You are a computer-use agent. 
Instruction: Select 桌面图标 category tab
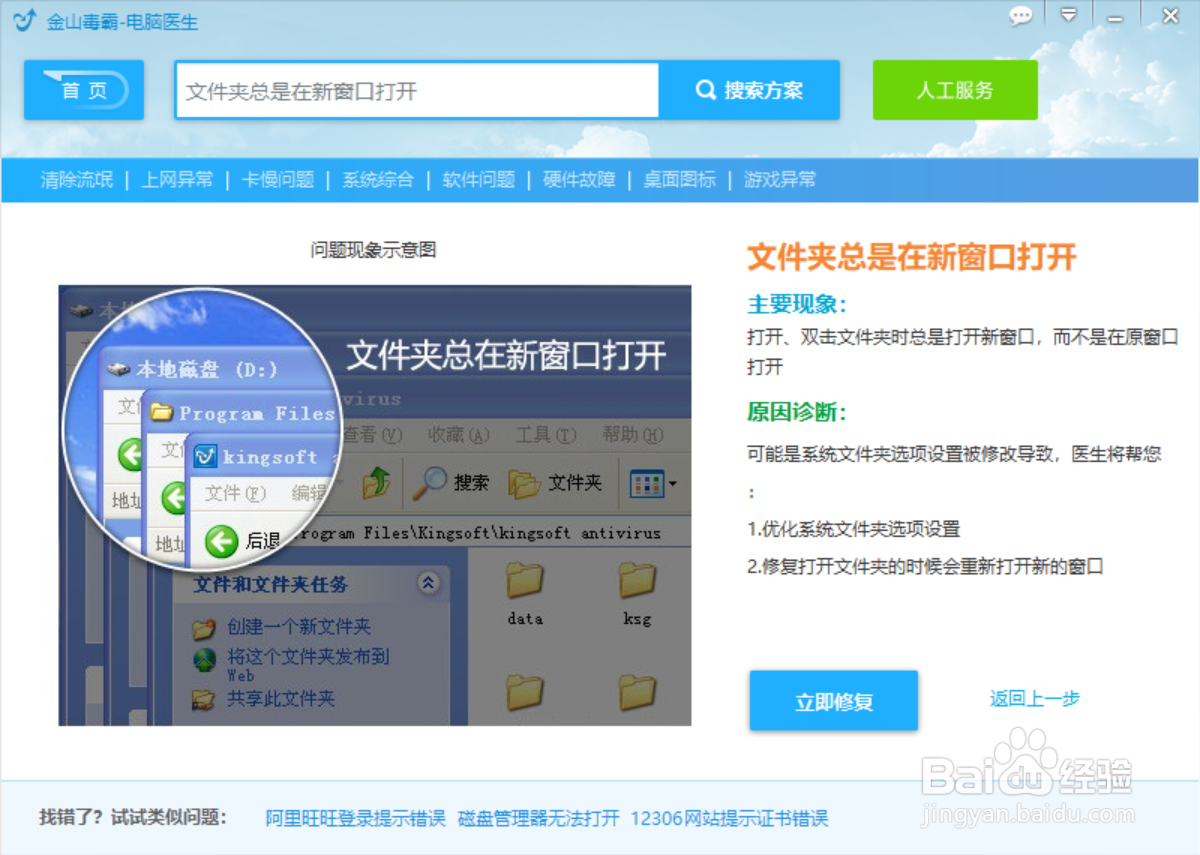680,180
